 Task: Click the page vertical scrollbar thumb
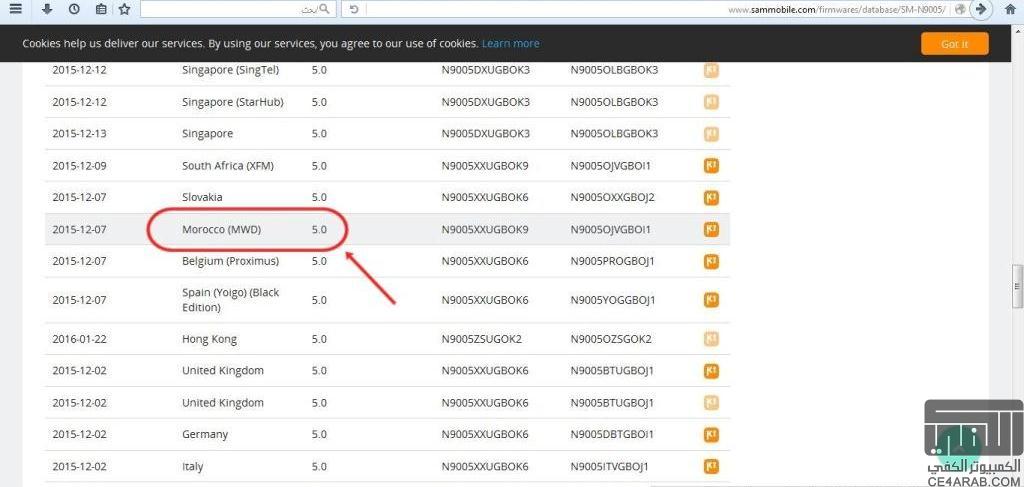(x=1017, y=287)
